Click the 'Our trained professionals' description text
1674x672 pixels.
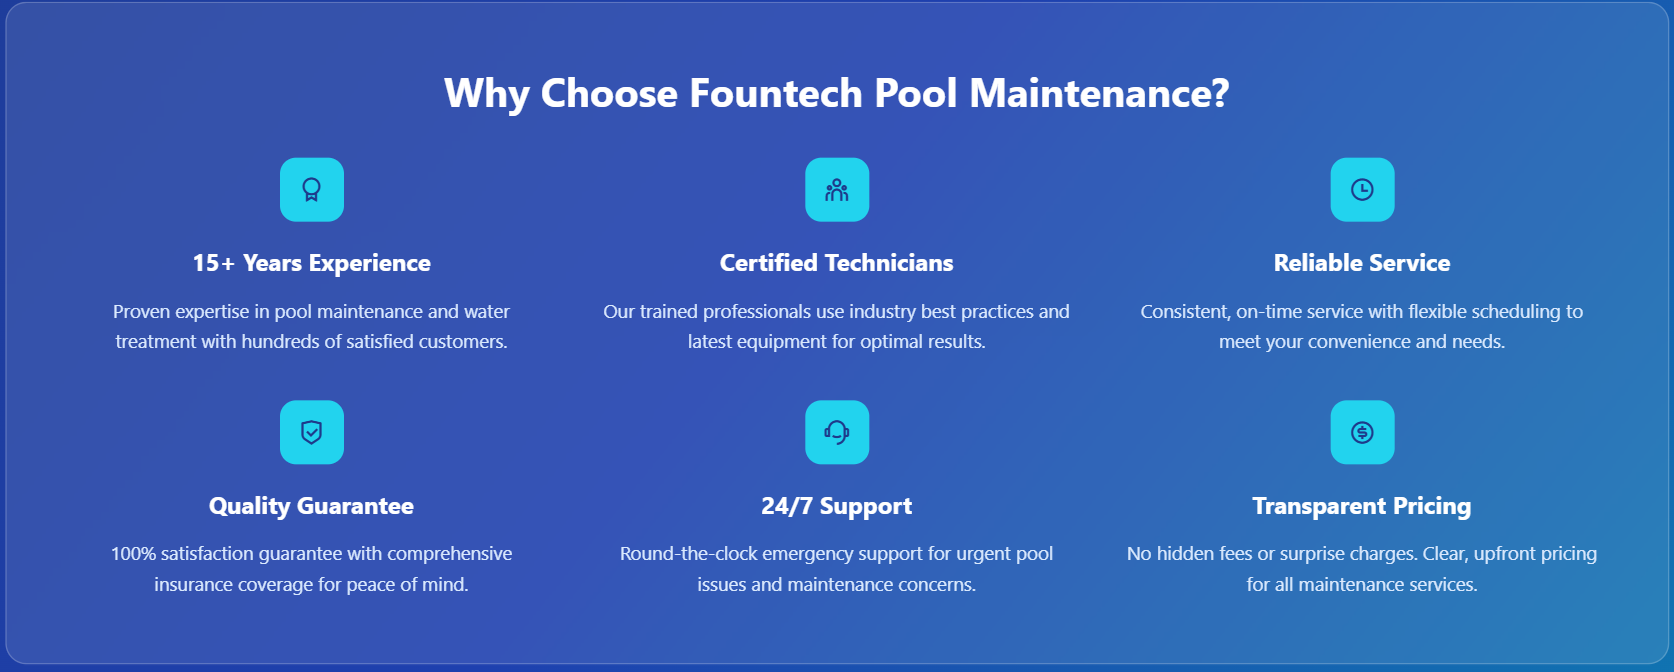pos(837,327)
